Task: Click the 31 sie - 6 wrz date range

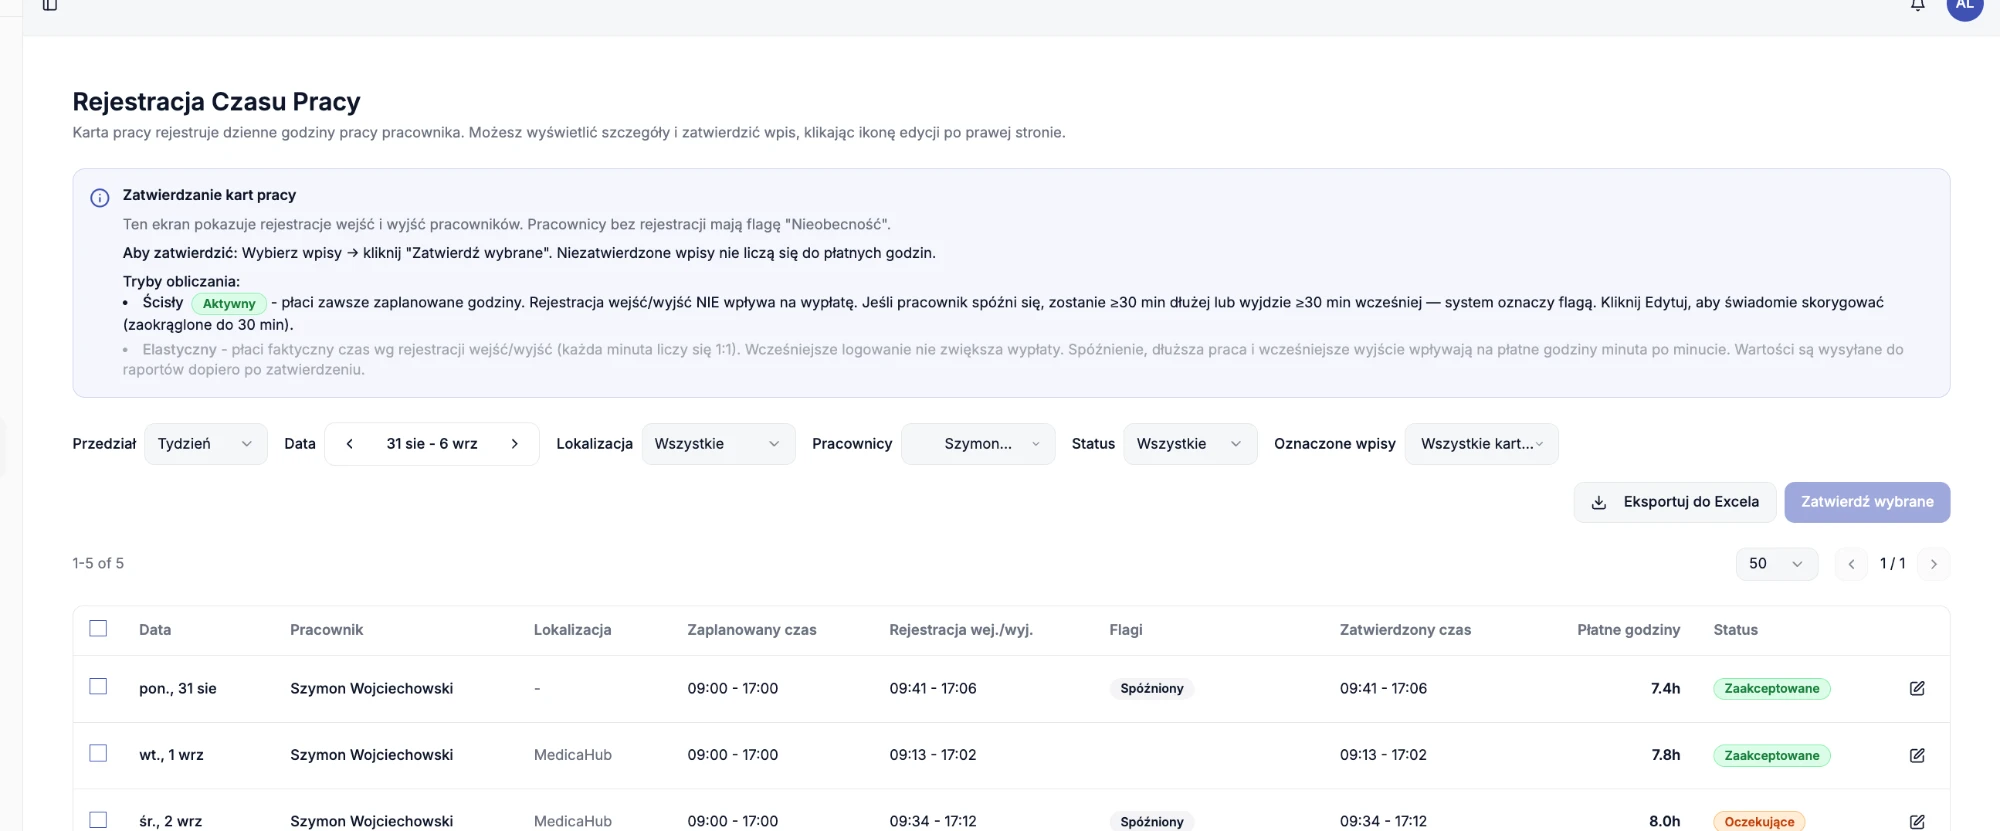Action: click(432, 444)
